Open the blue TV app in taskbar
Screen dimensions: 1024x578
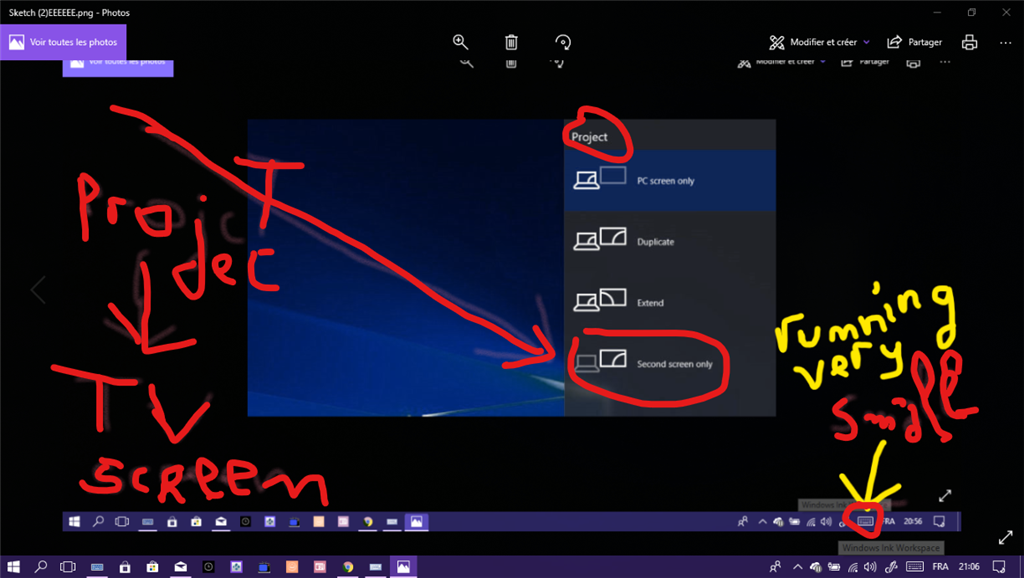[264, 567]
